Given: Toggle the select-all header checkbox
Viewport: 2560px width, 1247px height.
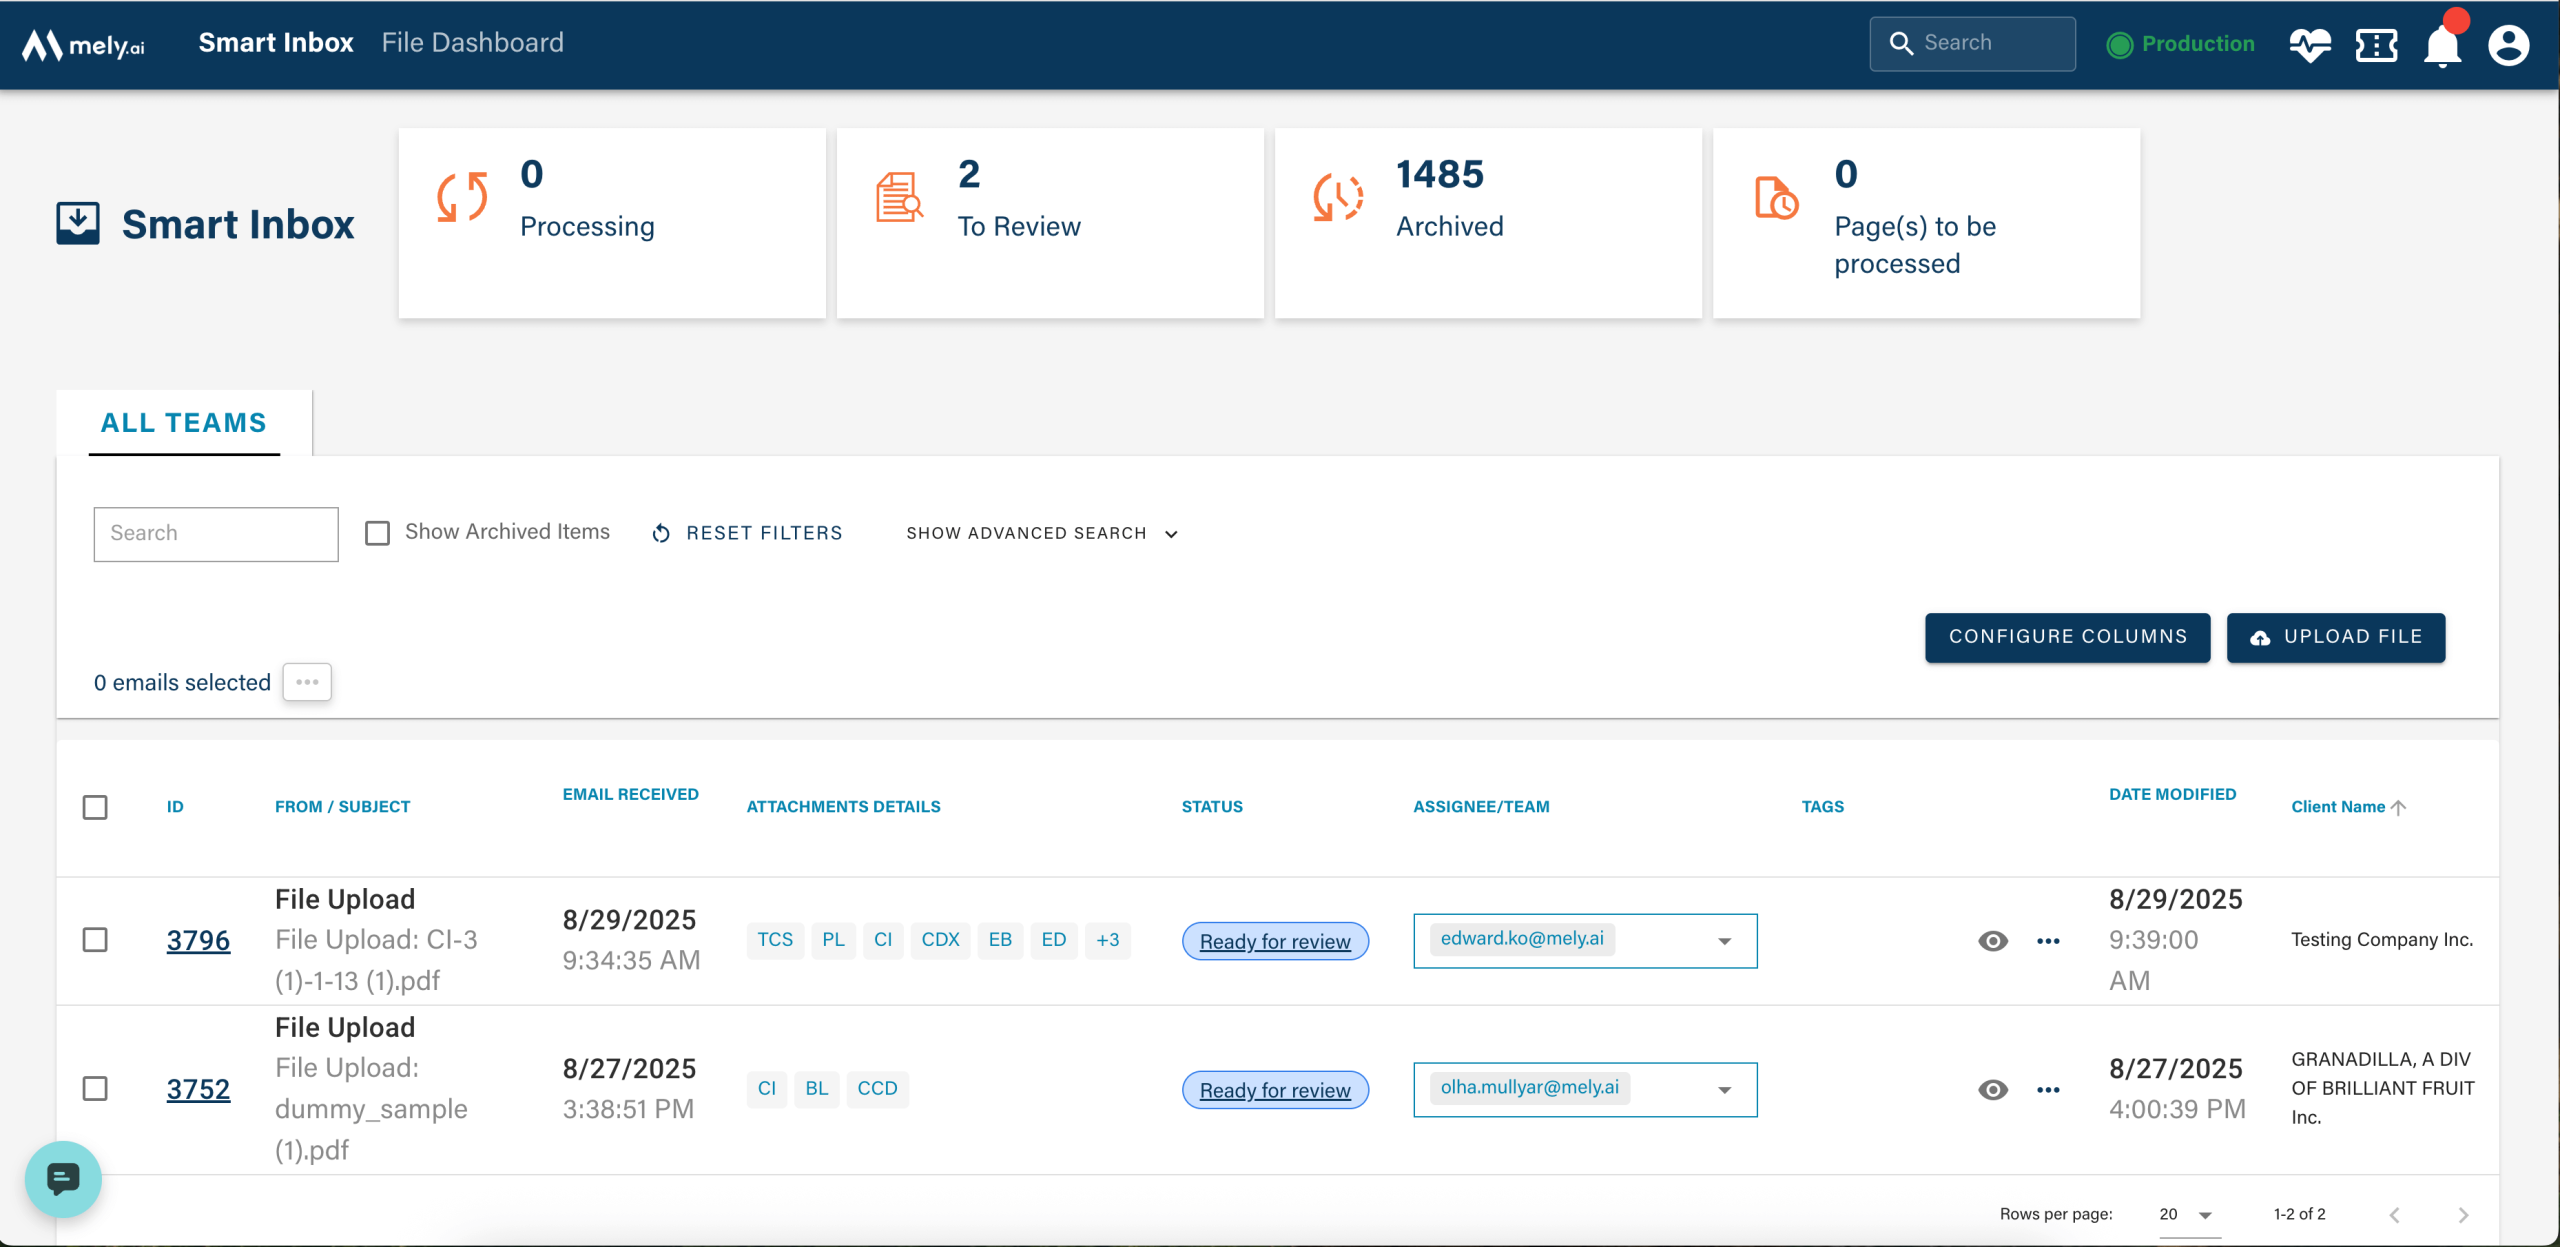Looking at the screenshot, I should (95, 807).
